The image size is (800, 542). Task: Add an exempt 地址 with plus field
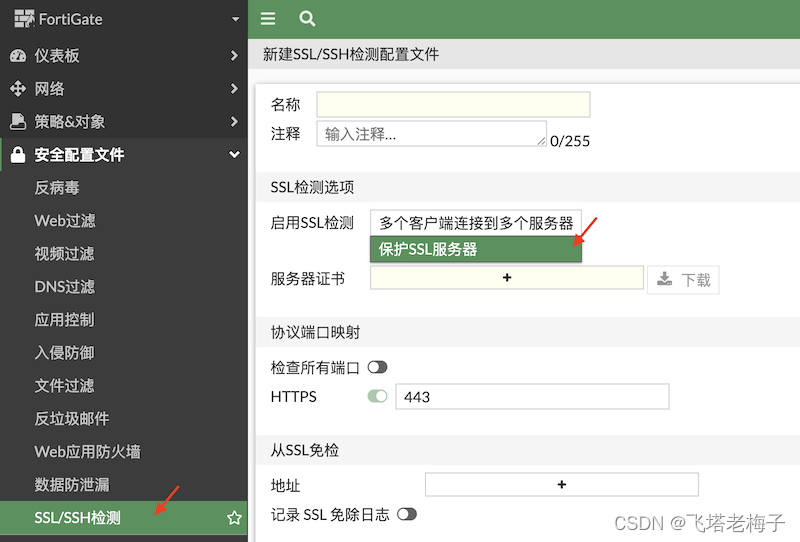562,484
